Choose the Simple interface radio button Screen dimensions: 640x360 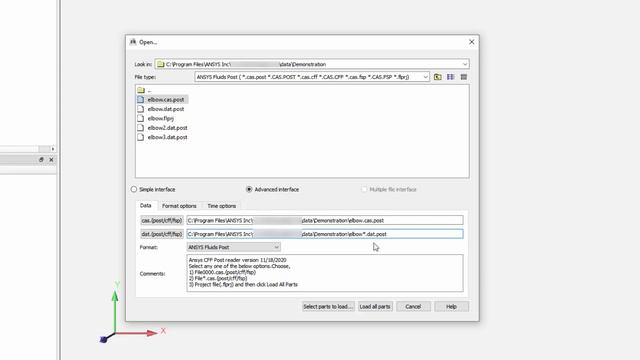134,189
